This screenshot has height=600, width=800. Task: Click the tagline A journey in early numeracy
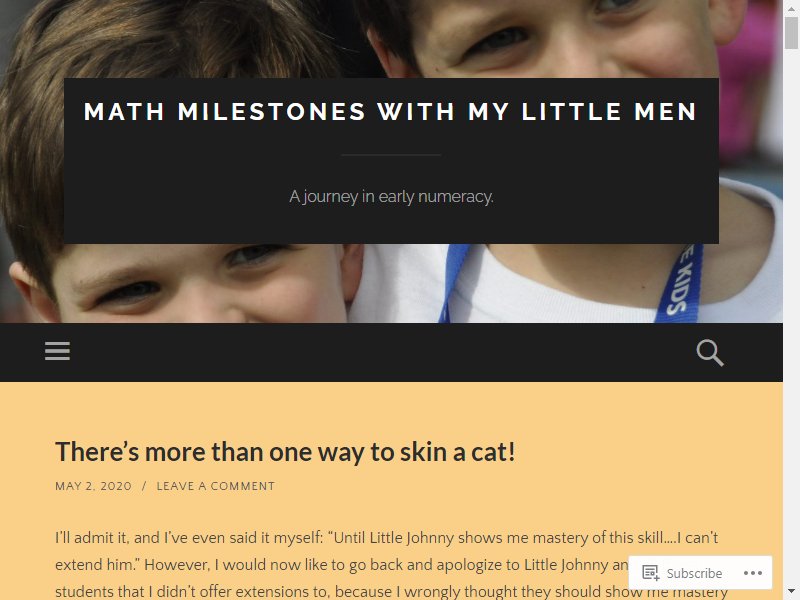pyautogui.click(x=391, y=196)
